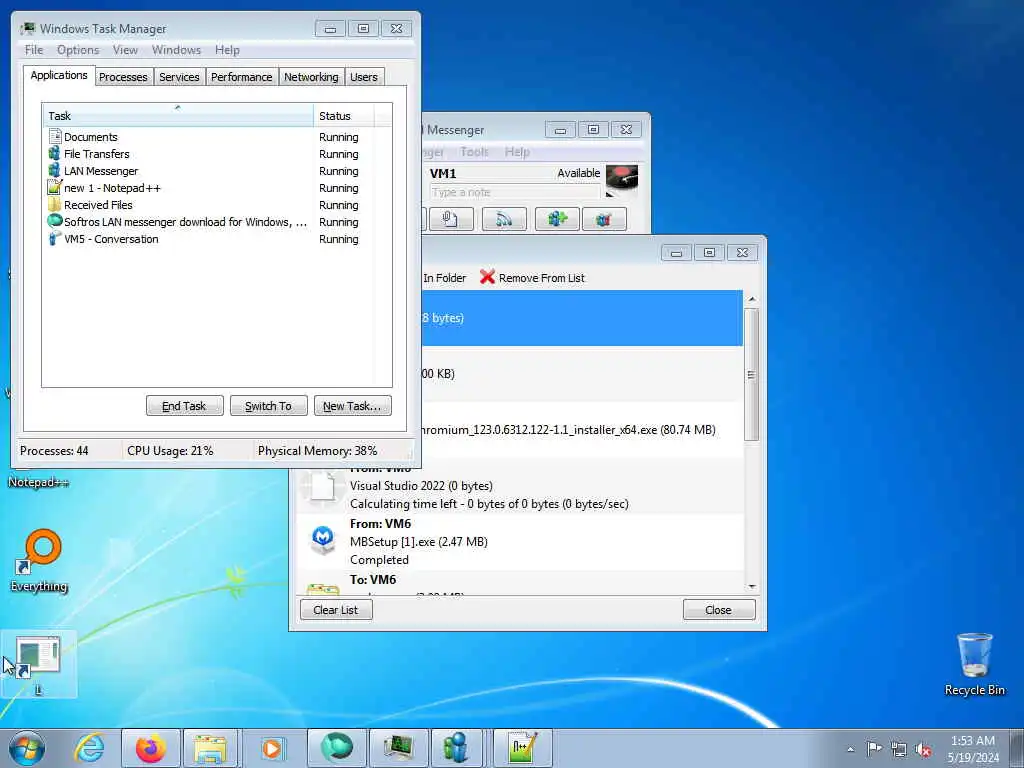The image size is (1024, 768).
Task: Open Windows Explorer from the taskbar
Action: [210, 748]
